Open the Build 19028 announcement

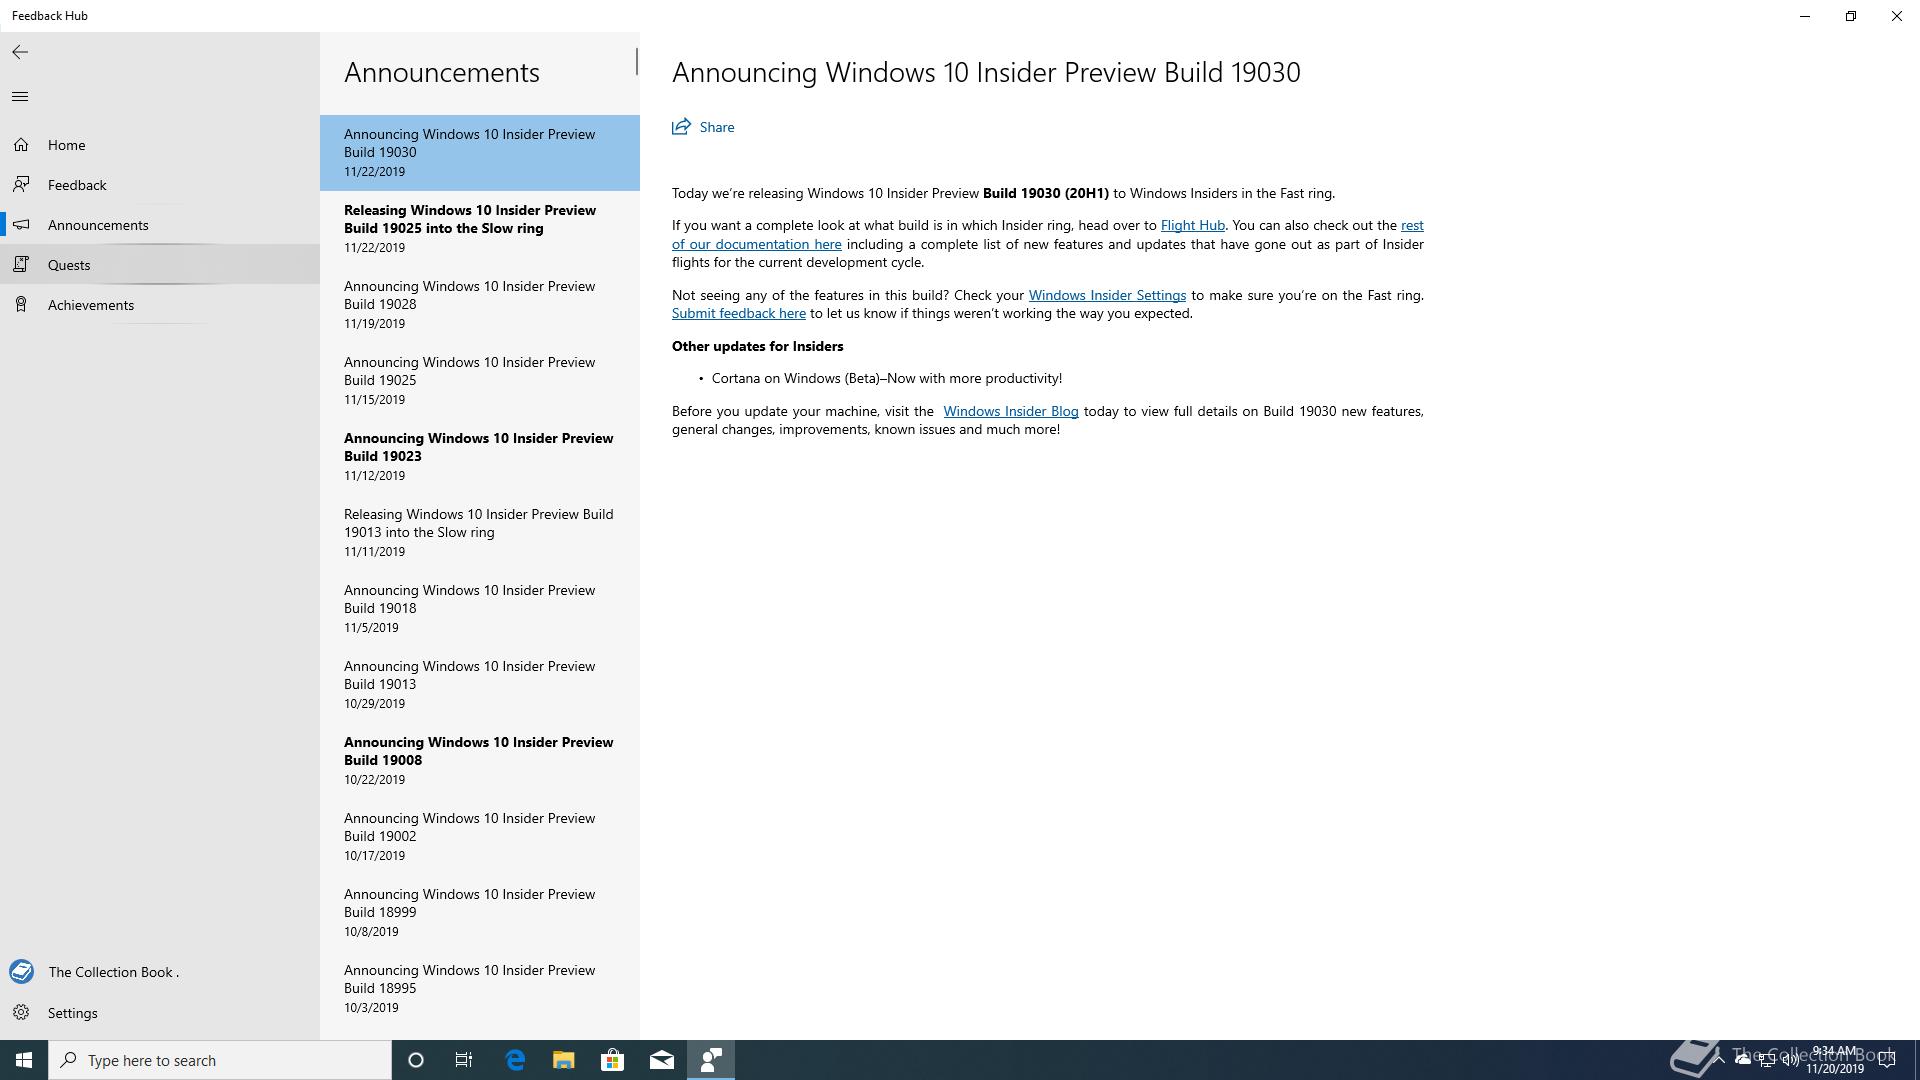click(x=470, y=304)
